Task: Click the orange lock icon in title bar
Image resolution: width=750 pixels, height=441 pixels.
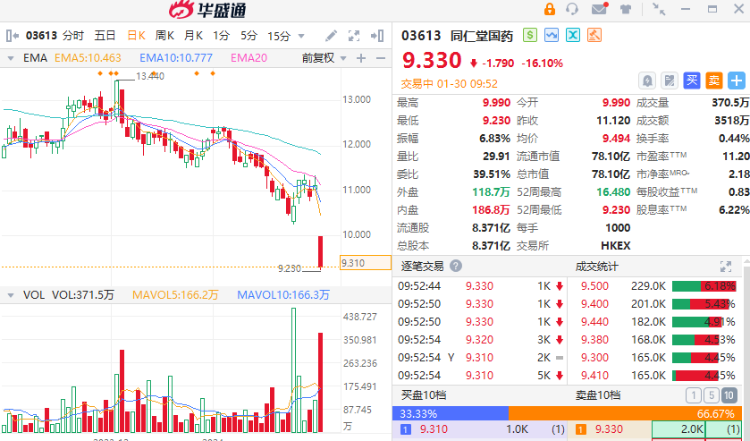Action: pos(550,9)
